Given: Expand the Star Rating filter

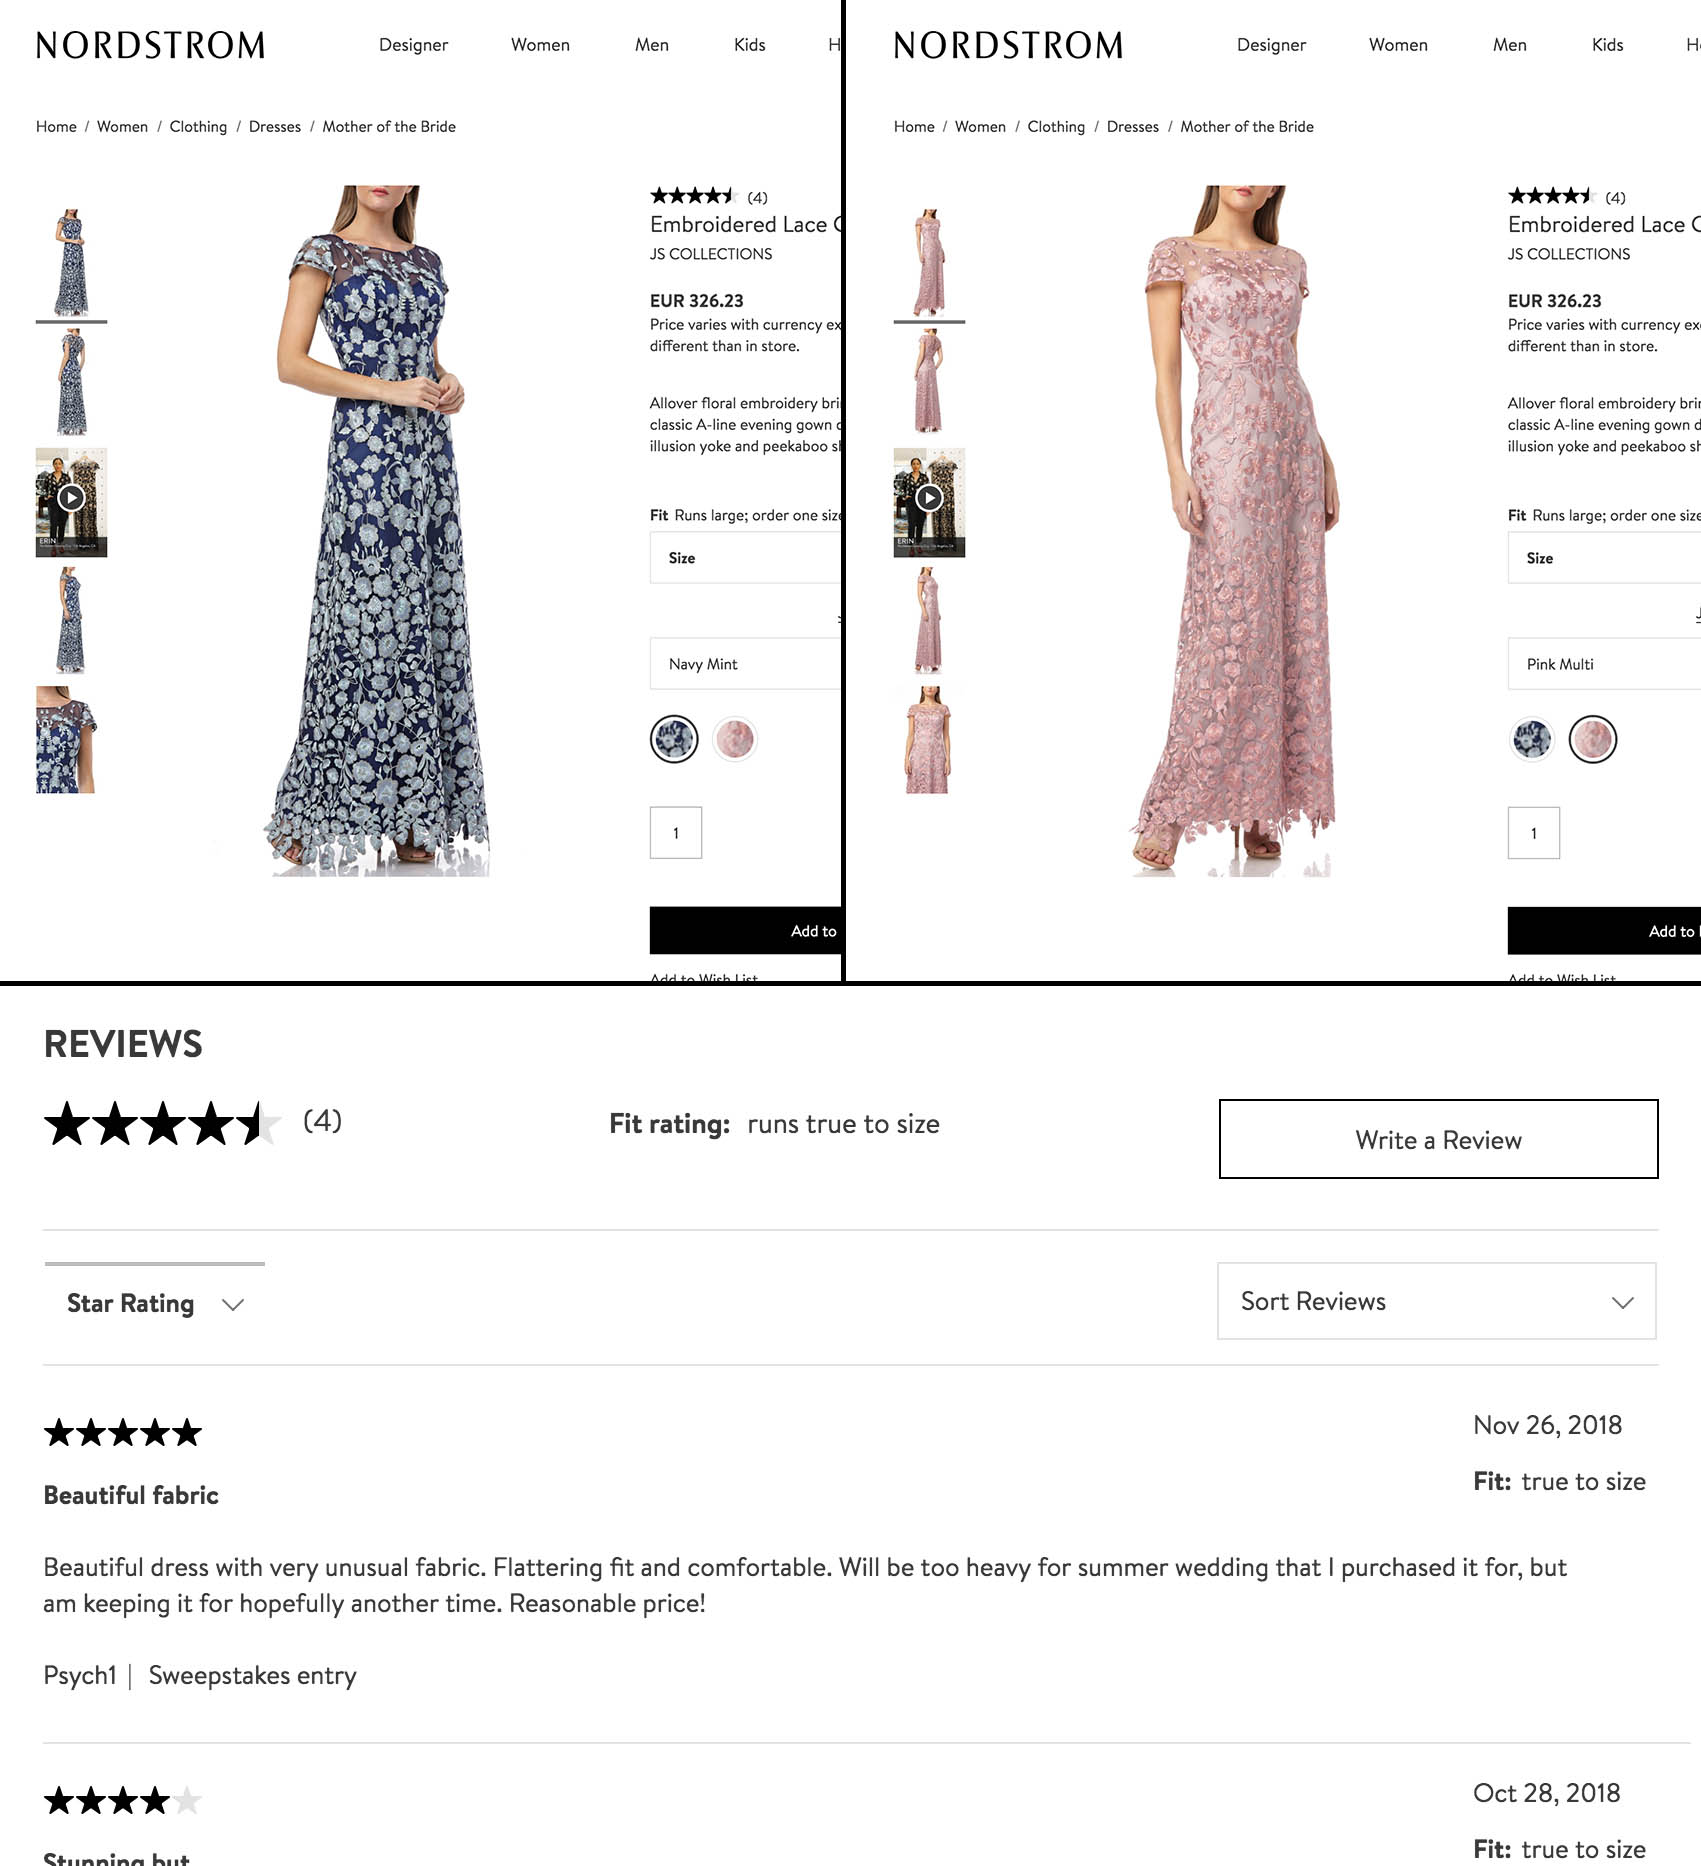Looking at the screenshot, I should (x=155, y=1304).
